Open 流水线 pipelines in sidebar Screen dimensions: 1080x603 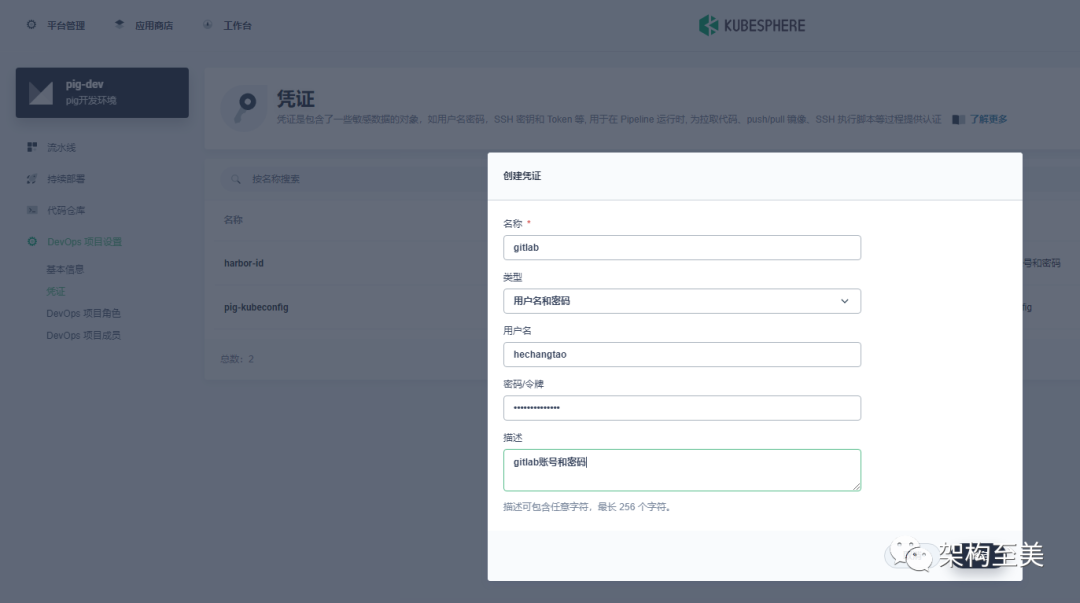pyautogui.click(x=61, y=147)
